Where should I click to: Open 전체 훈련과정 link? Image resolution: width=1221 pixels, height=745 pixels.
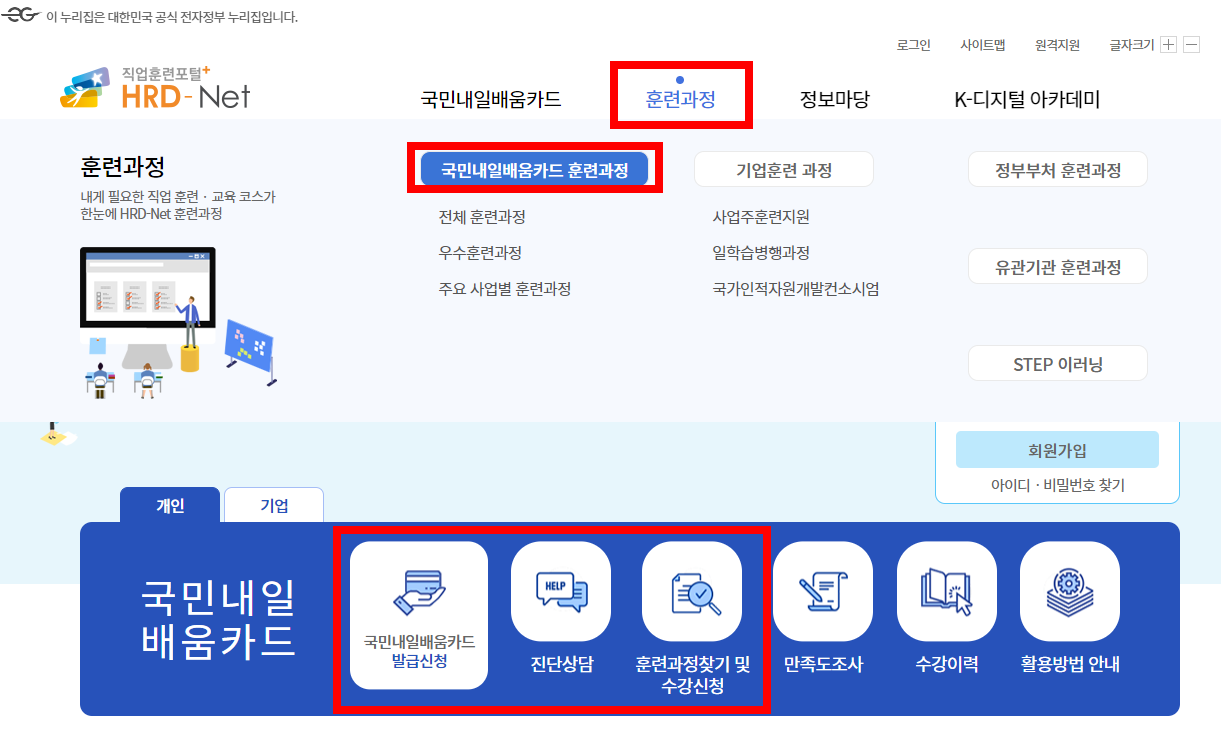pos(482,217)
